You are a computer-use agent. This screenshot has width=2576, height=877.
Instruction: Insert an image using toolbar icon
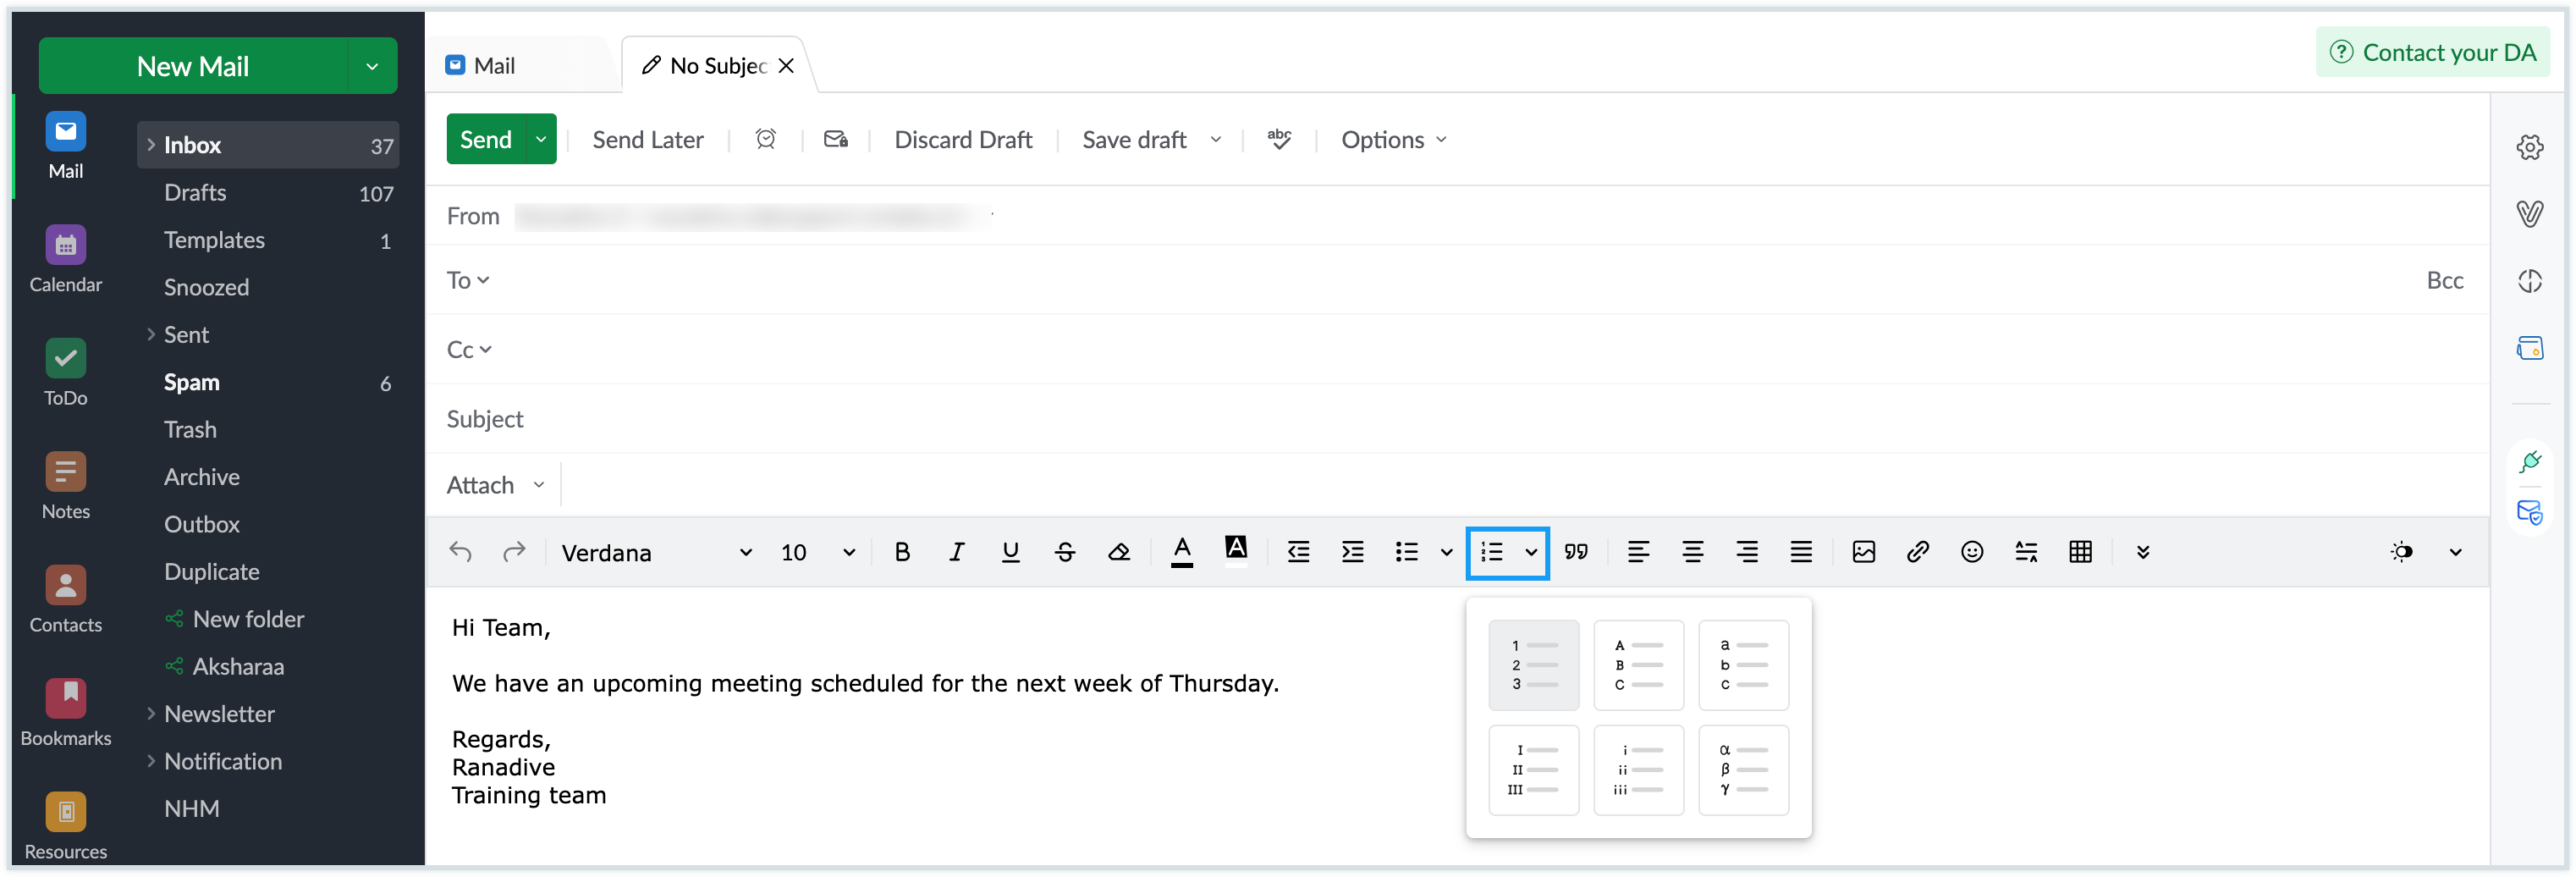tap(1863, 552)
